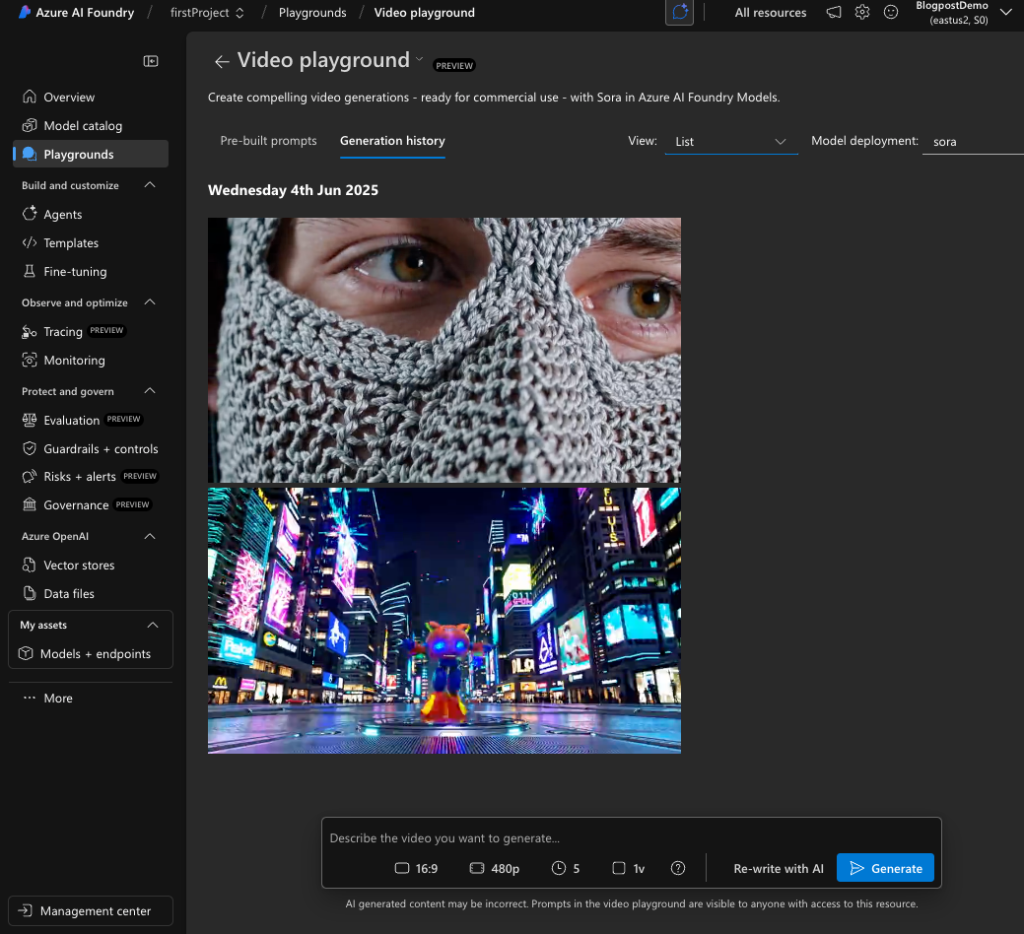The height and width of the screenshot is (934, 1024).
Task: Open the neon city robot video thumbnail
Action: 444,620
